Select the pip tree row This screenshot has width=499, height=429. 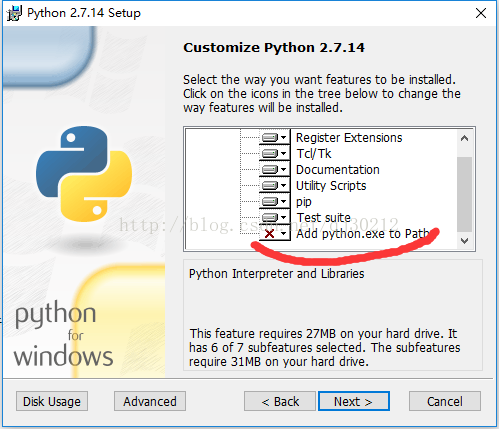coord(304,202)
